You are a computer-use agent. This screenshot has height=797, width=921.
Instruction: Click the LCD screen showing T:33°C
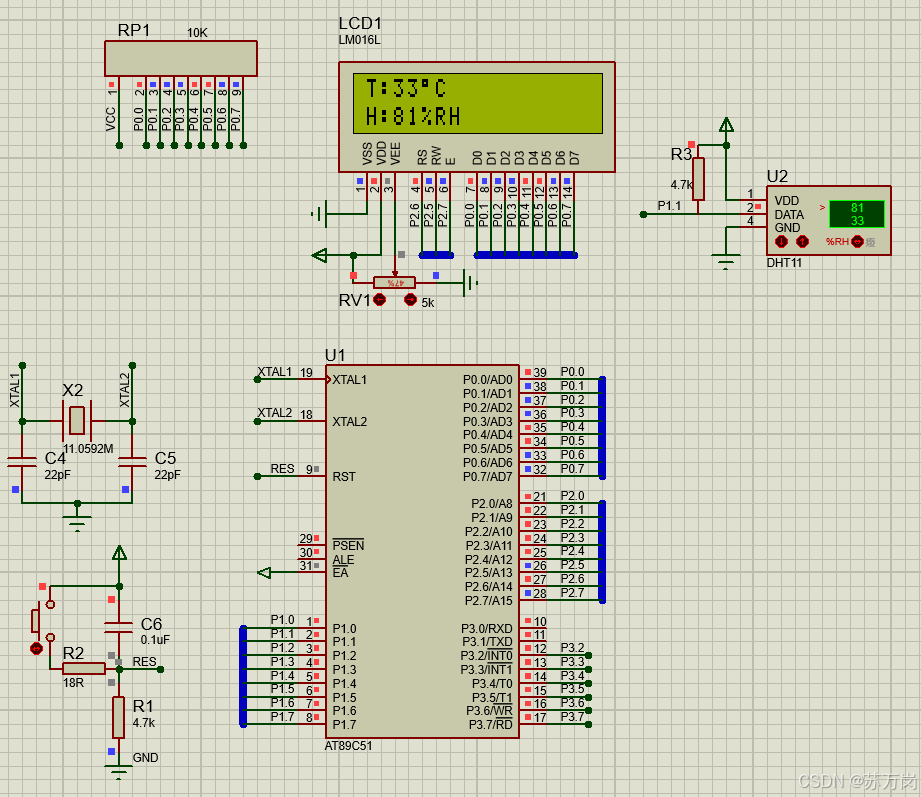click(x=478, y=103)
